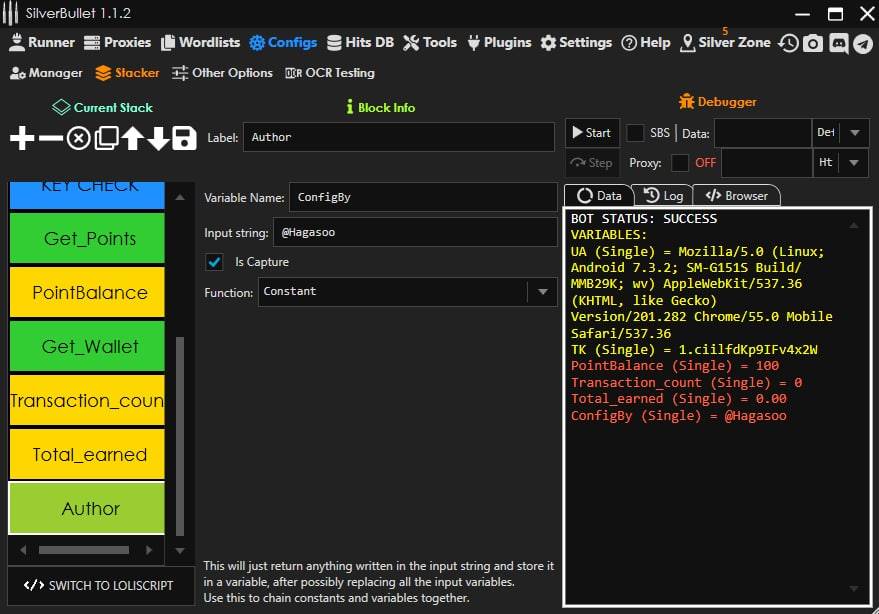The width and height of the screenshot is (879, 614).
Task: Click the Switch to LoliScript button
Action: [98, 586]
